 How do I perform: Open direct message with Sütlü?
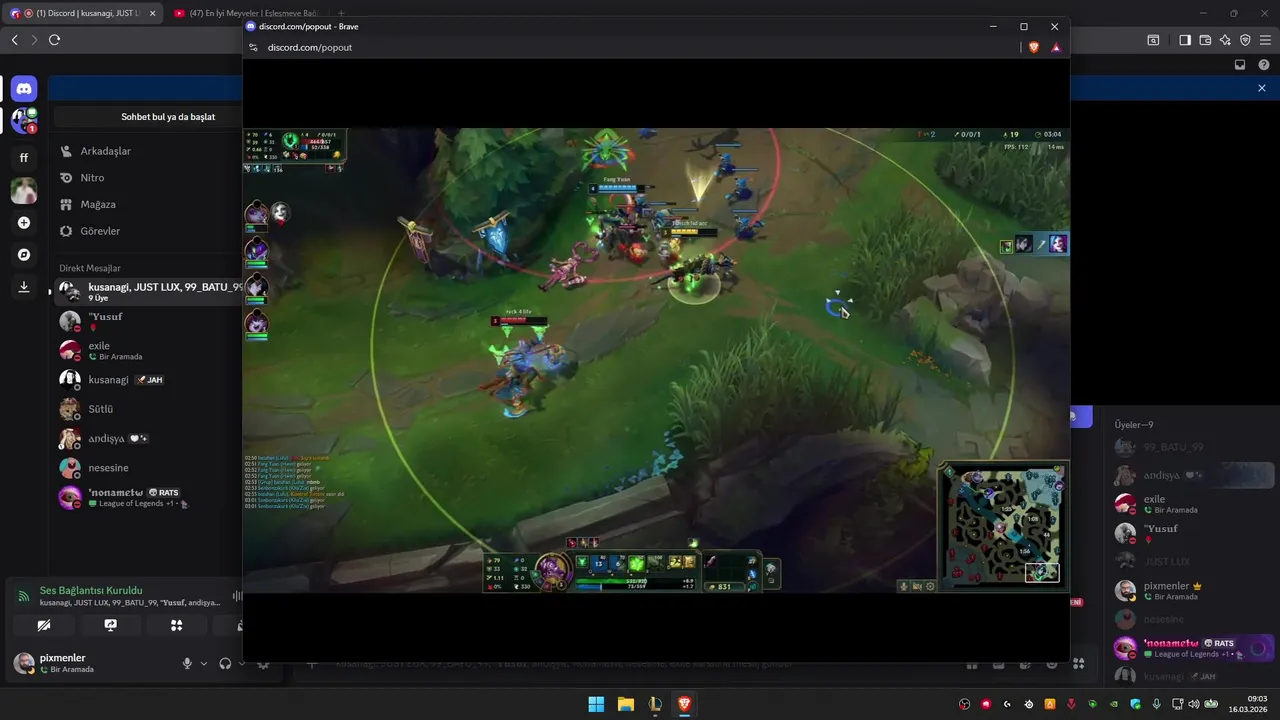148,409
